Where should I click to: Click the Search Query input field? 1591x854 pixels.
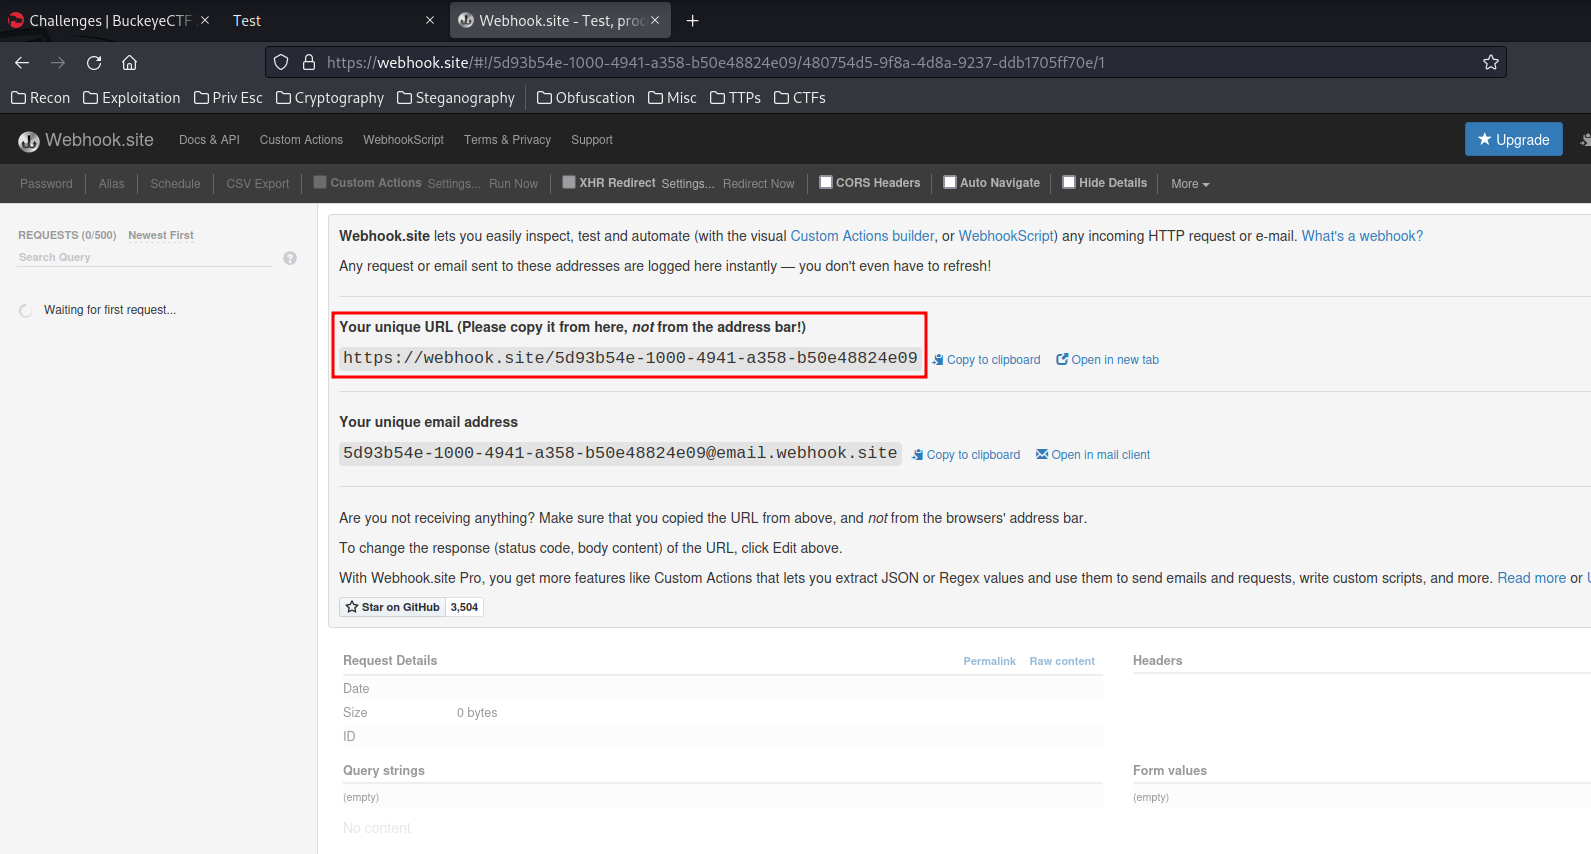pyautogui.click(x=145, y=257)
